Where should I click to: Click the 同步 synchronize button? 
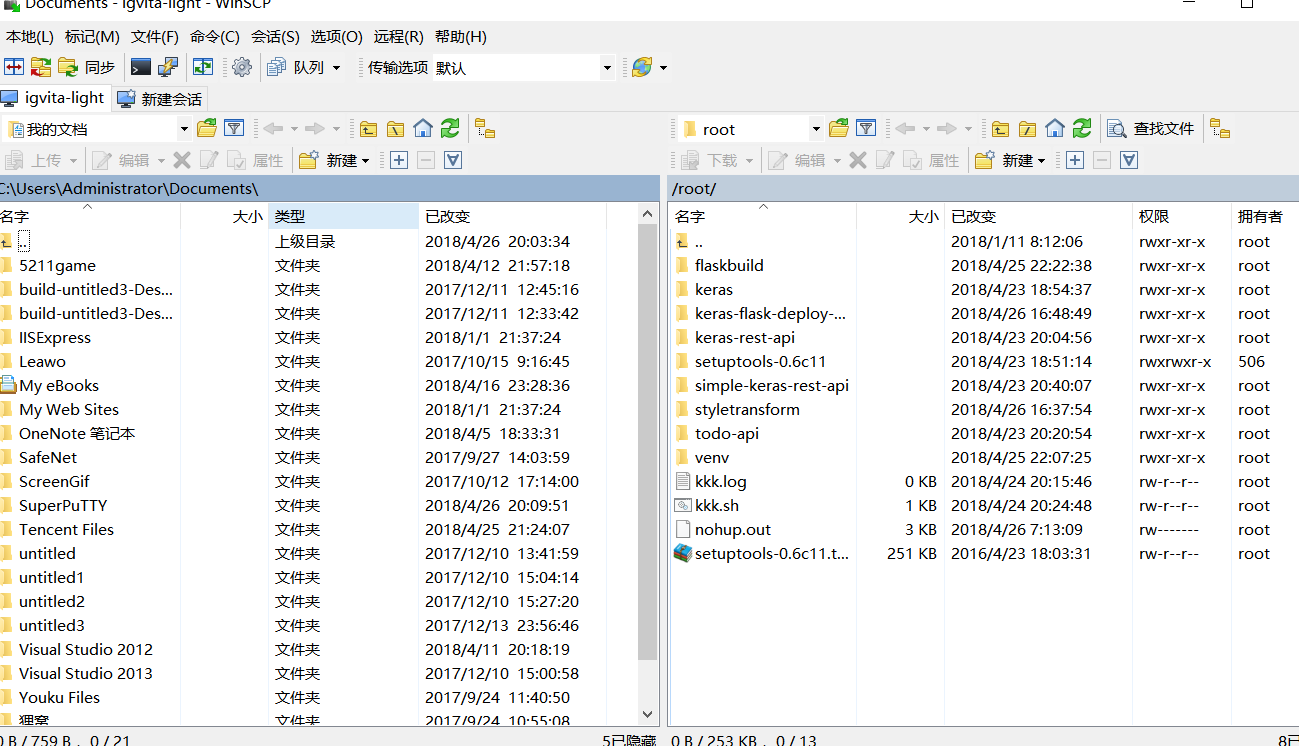point(87,67)
